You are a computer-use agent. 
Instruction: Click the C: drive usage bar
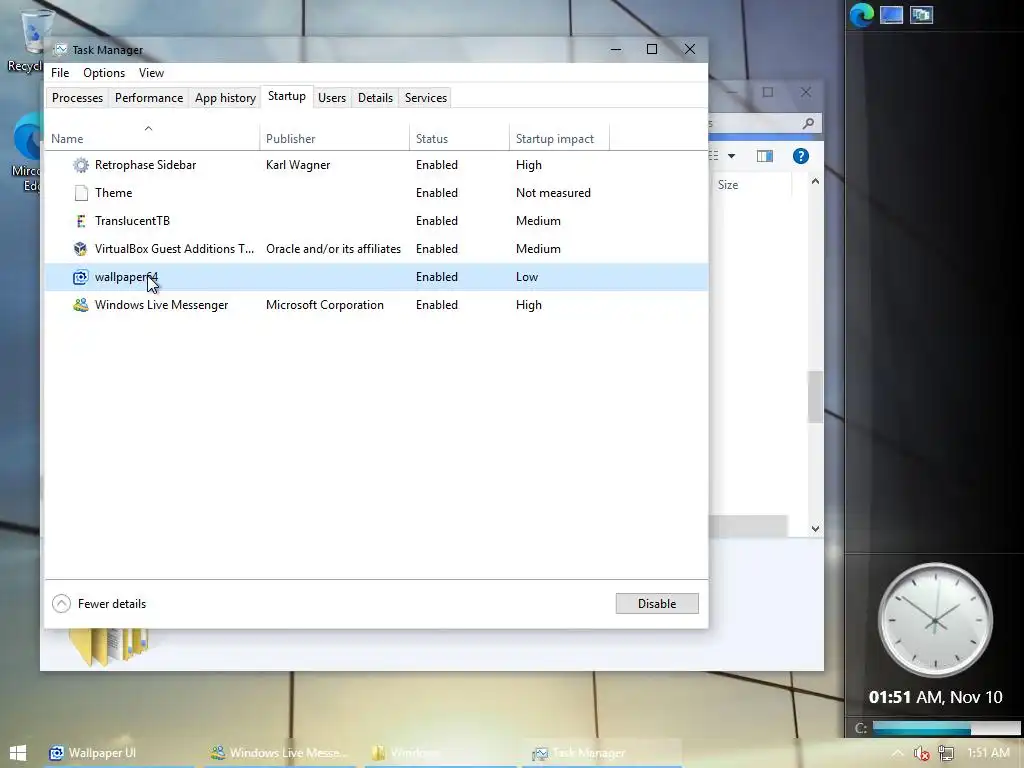tap(946, 728)
